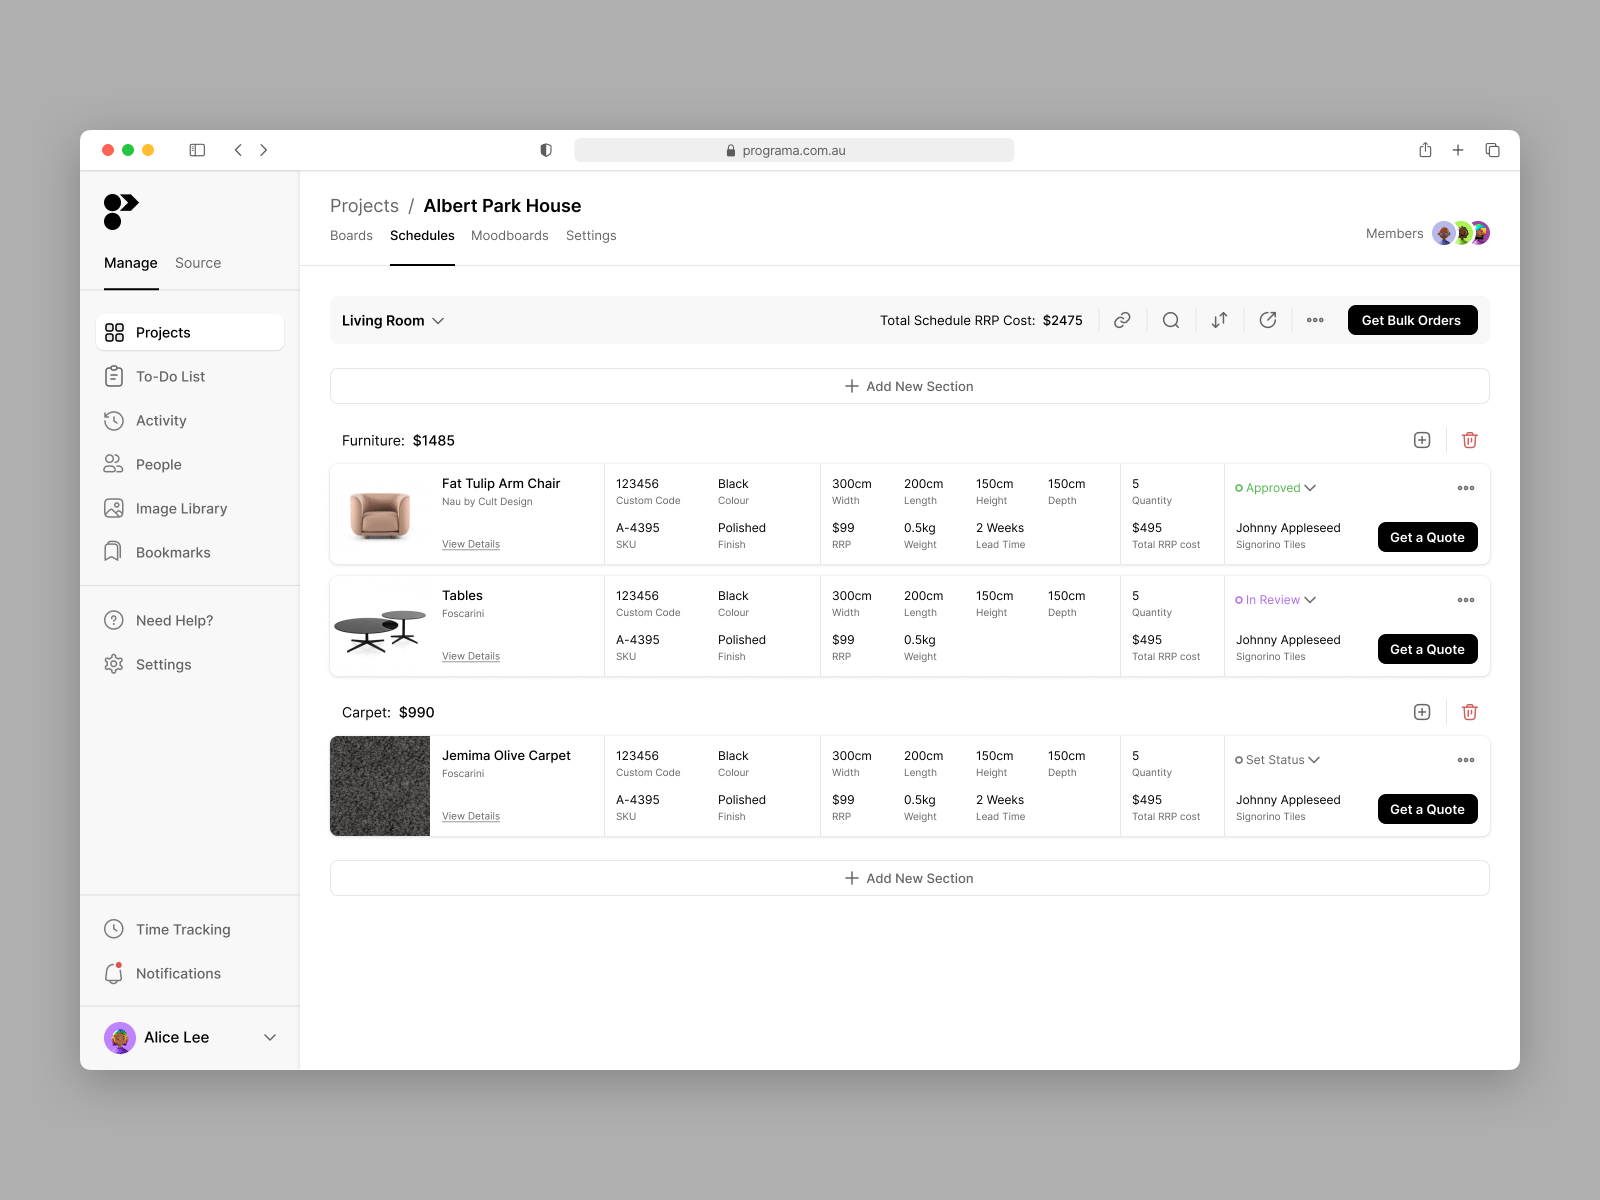1600x1200 pixels.
Task: Click the Members avatars group
Action: (1461, 233)
